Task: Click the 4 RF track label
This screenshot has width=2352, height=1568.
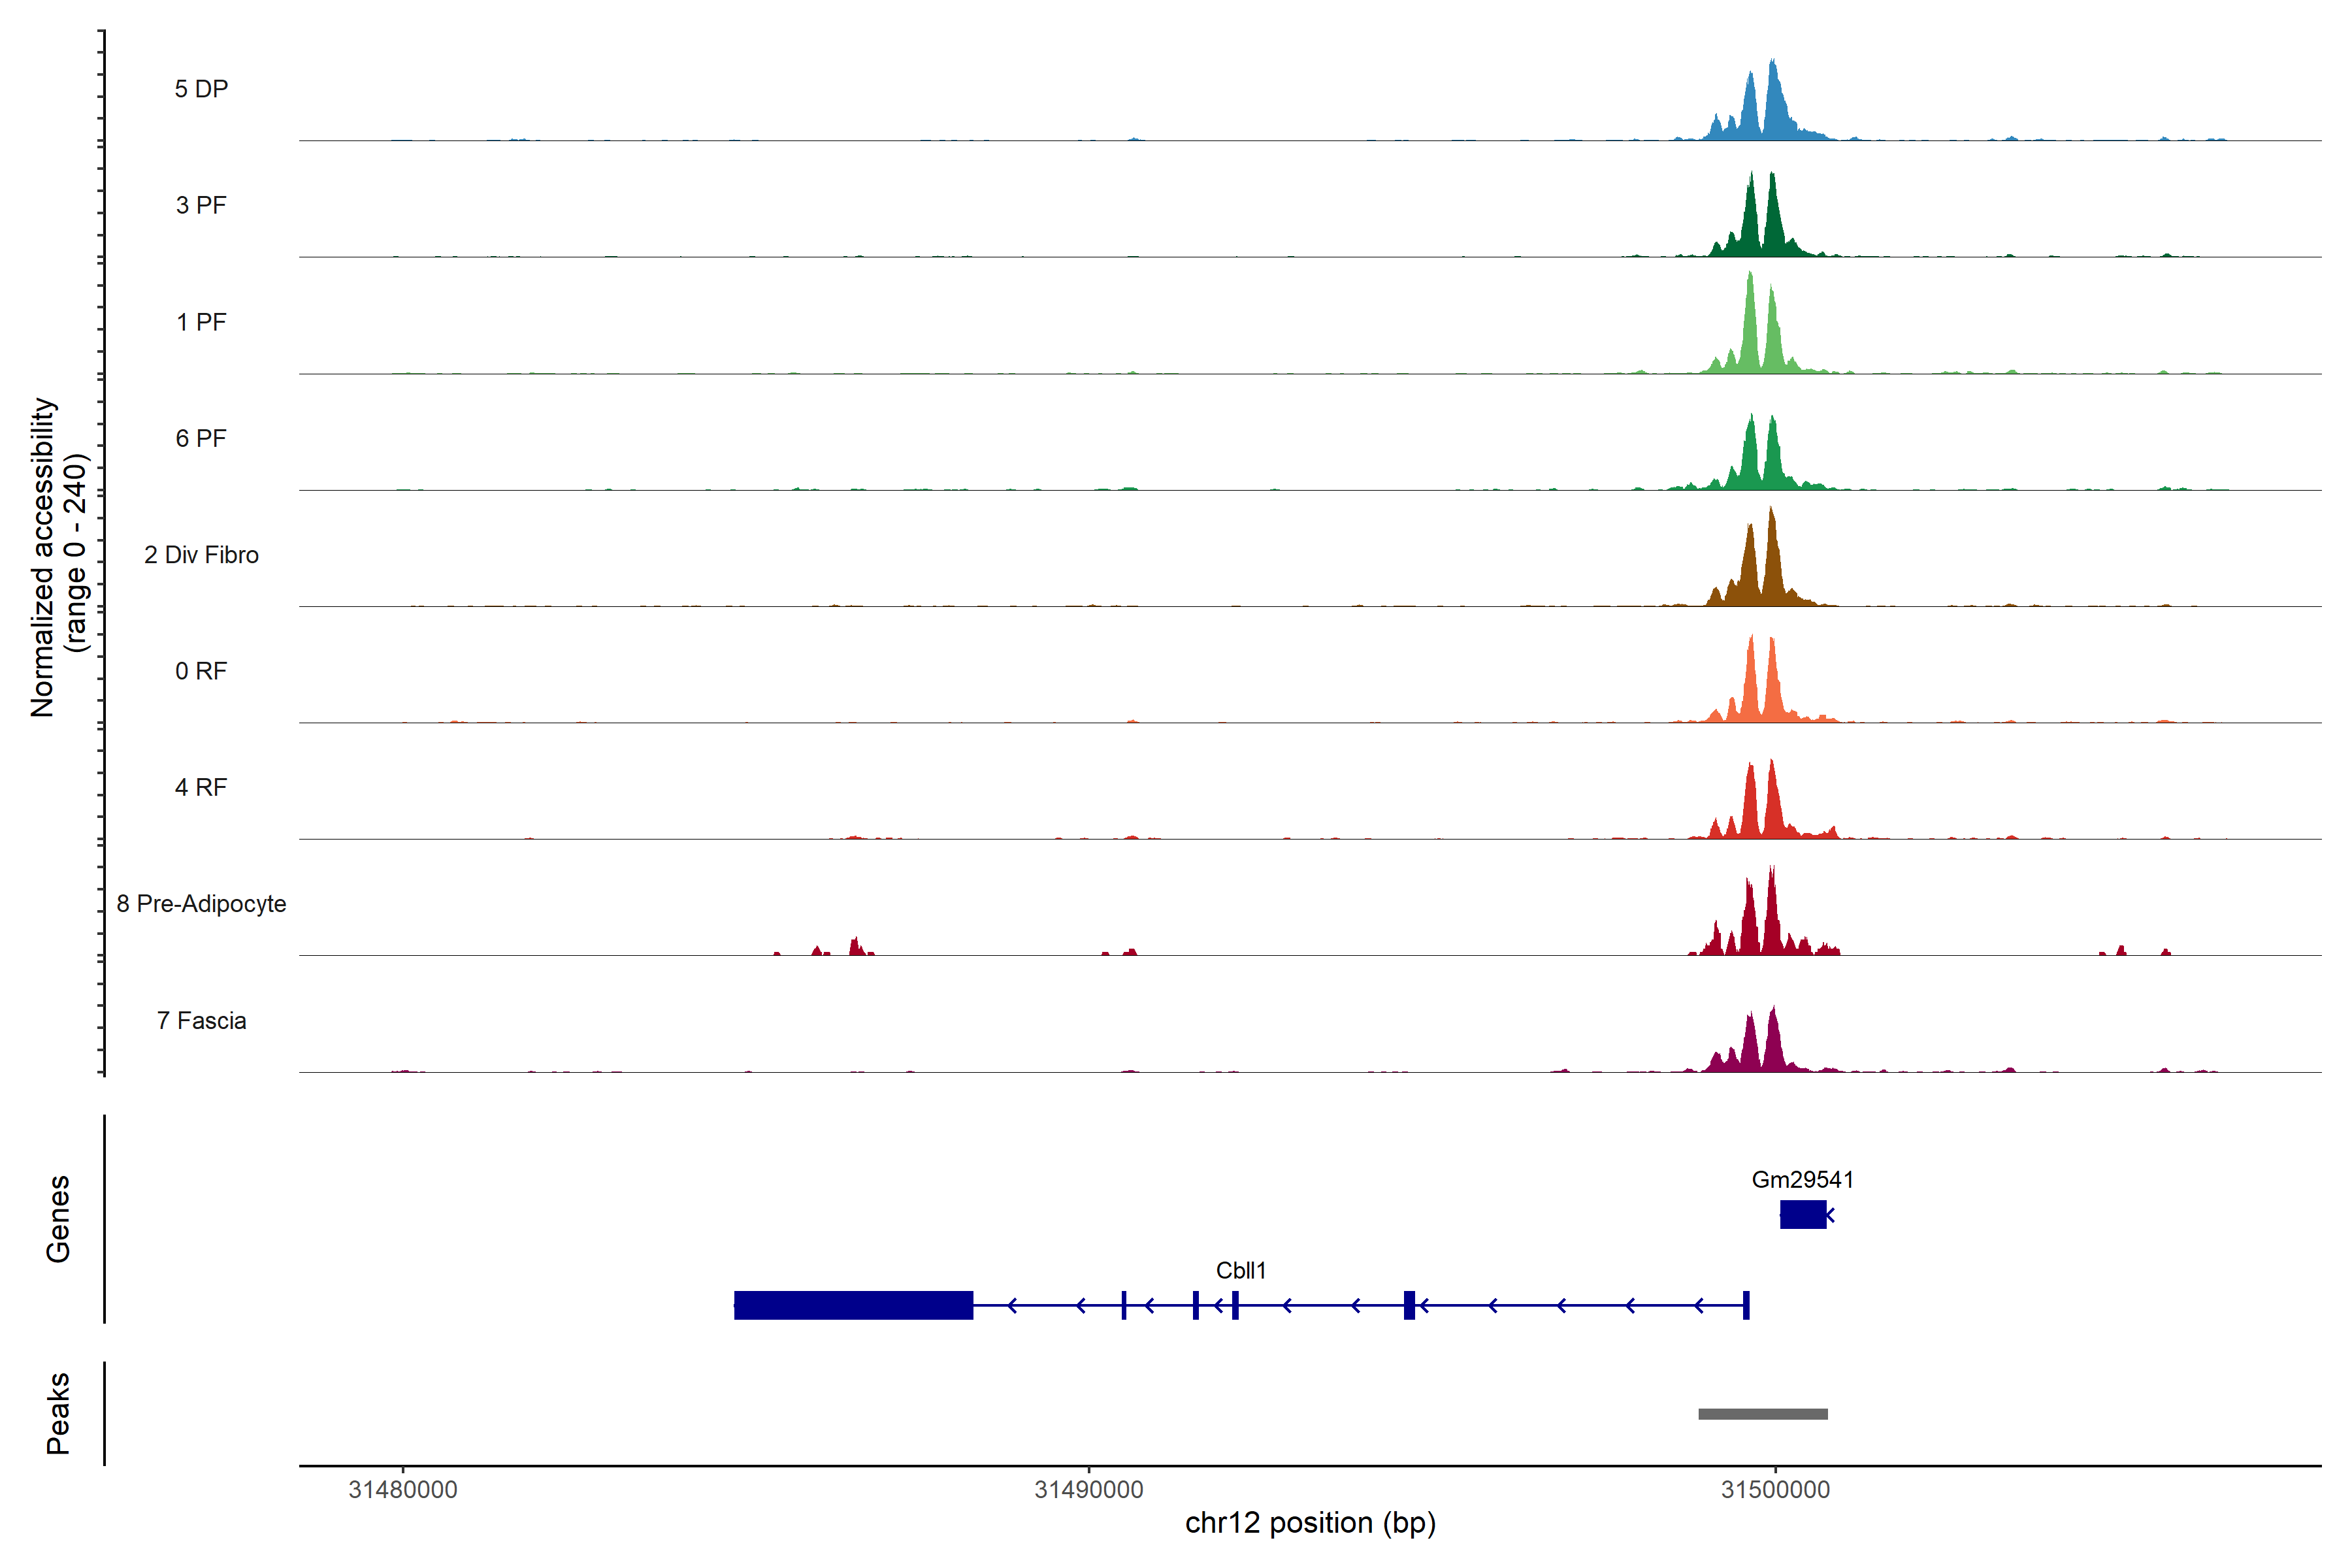Action: point(201,788)
